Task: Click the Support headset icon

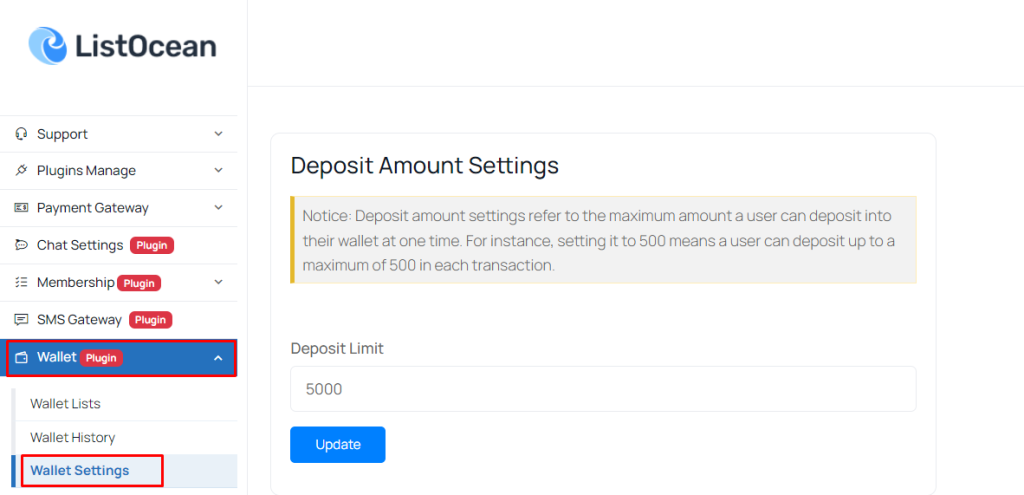Action: click(x=21, y=134)
